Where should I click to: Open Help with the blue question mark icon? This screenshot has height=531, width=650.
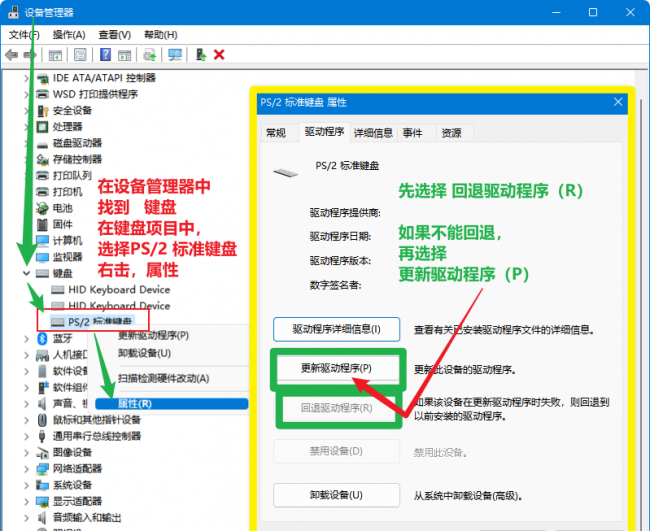[x=105, y=55]
